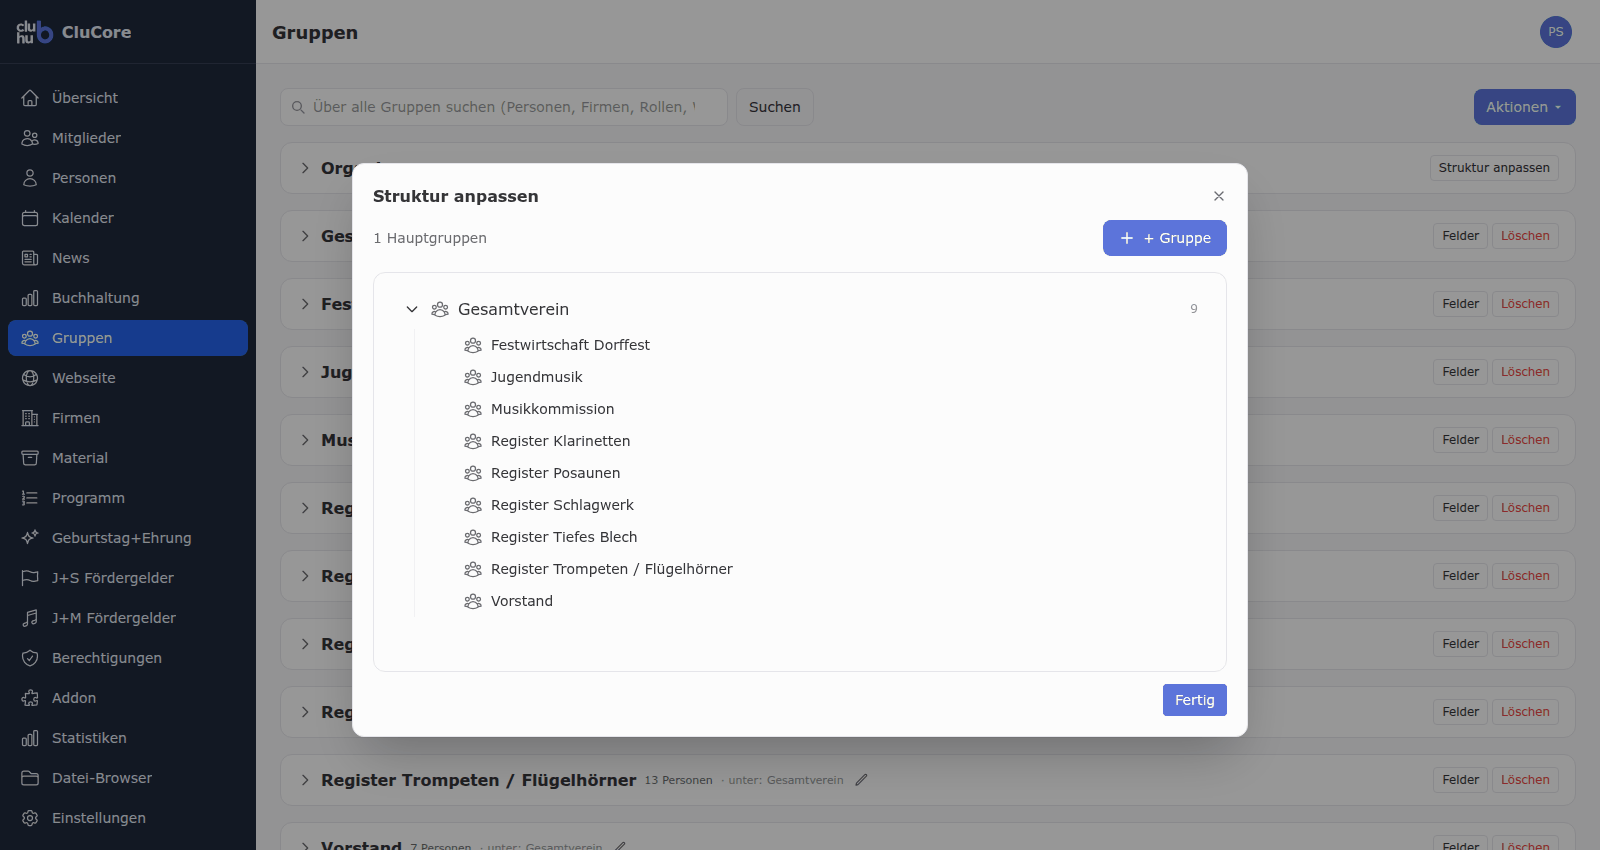Focus the group search input field
1600x850 pixels.
504,107
